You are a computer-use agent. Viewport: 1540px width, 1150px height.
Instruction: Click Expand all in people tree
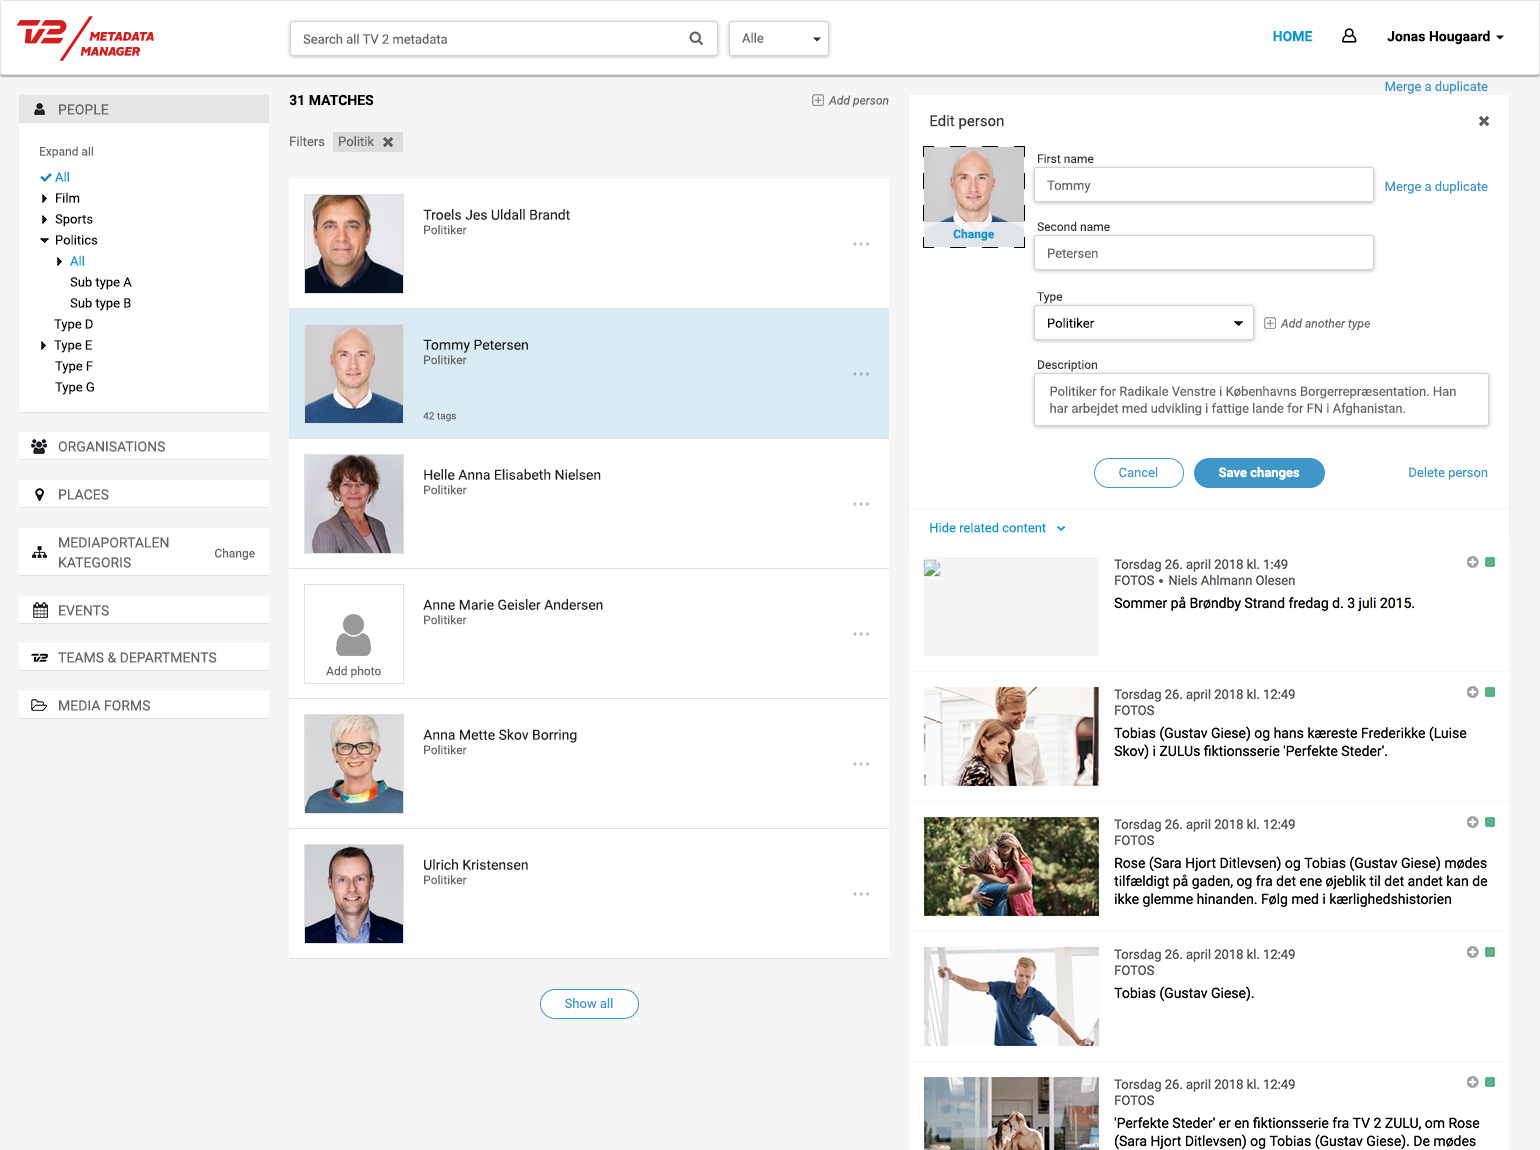[x=66, y=152]
